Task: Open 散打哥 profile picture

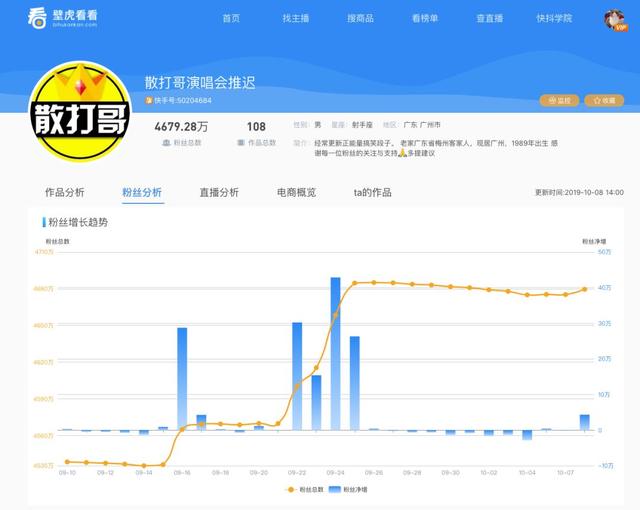Action: 80,111
